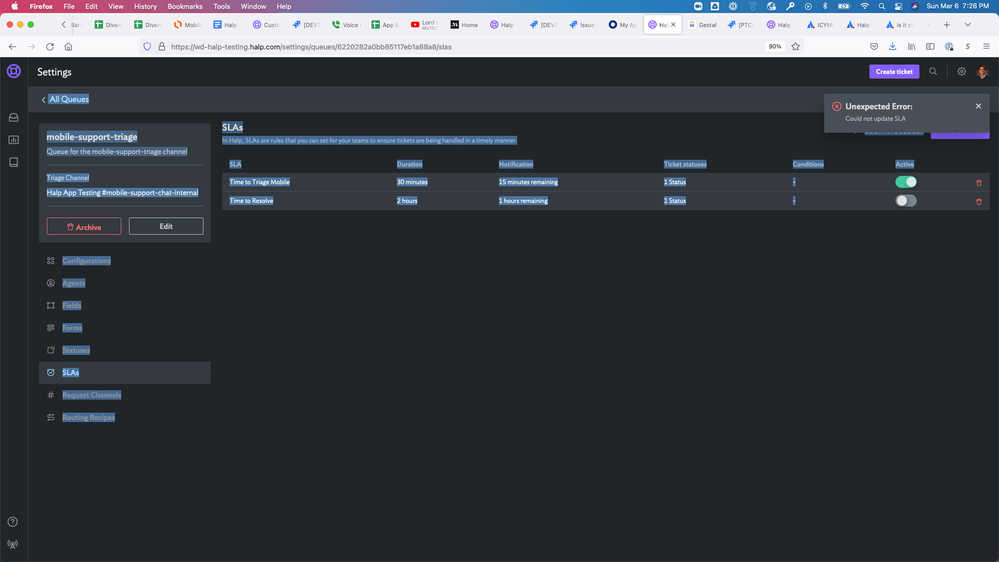Viewport: 999px width, 562px height.
Task: Edit the mobile-support-triage queue
Action: 166,226
